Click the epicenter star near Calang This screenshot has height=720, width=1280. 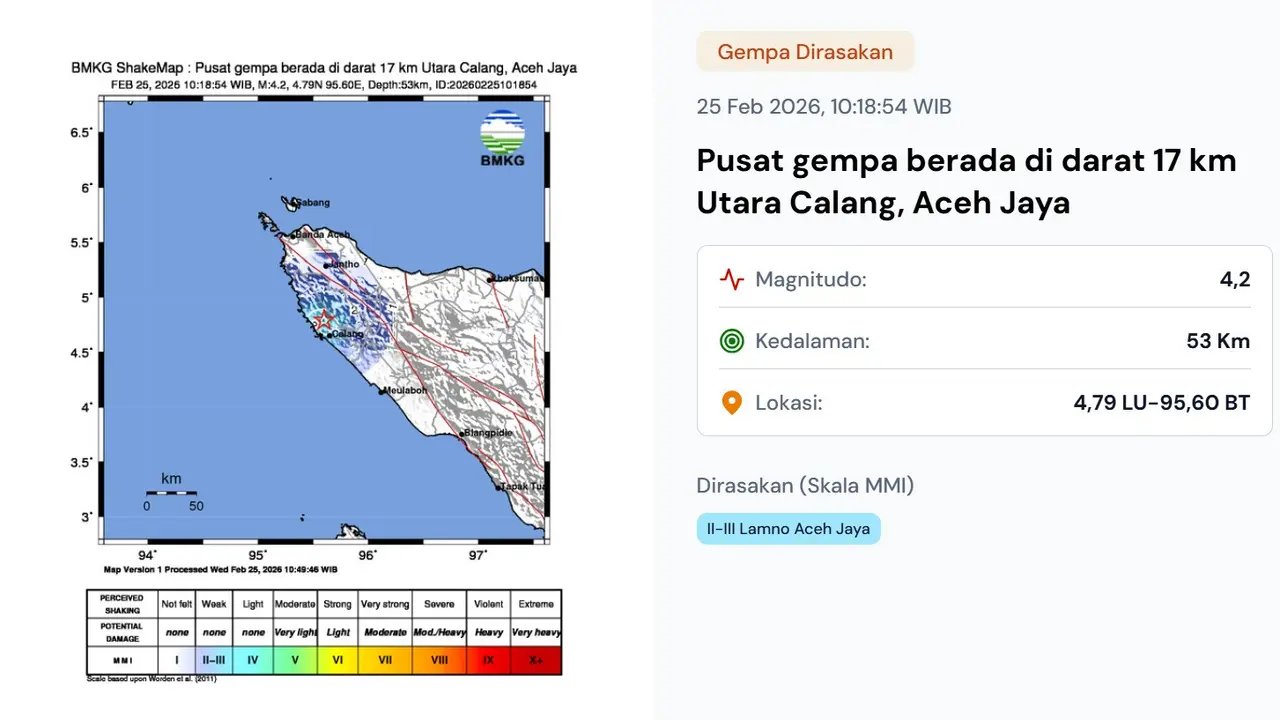[325, 320]
